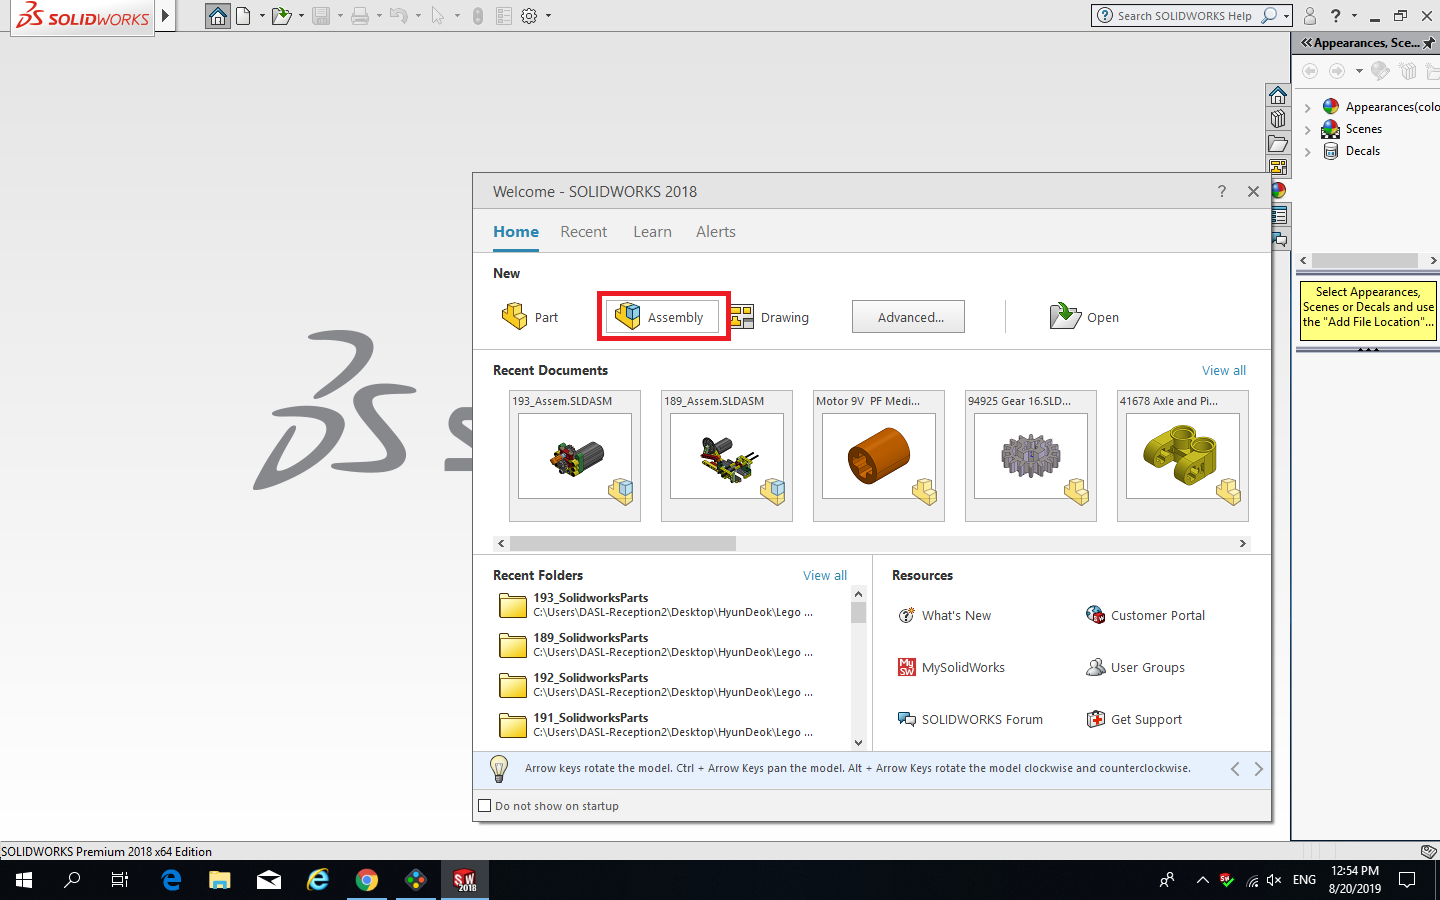This screenshot has width=1440, height=900.
Task: Click the Save icon in toolbar
Action: point(321,16)
